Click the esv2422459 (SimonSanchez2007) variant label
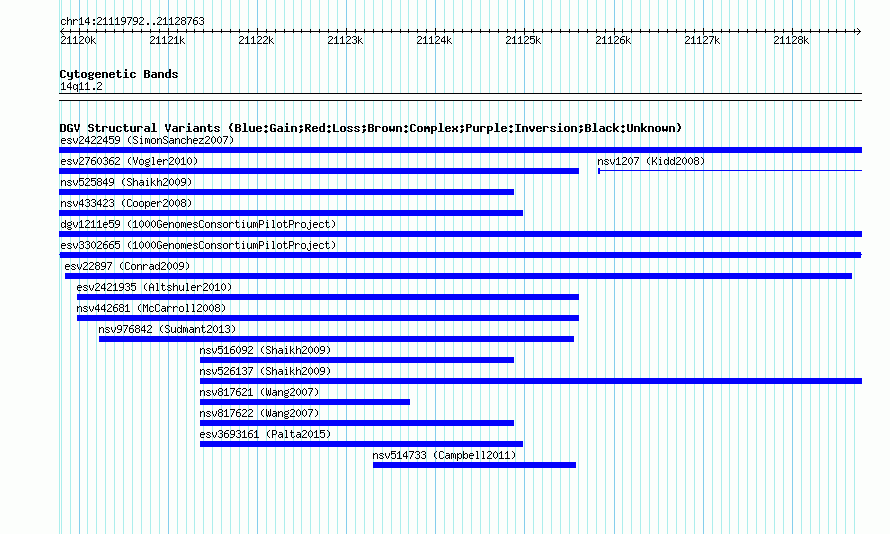This screenshot has height=534, width=890. pyautogui.click(x=147, y=140)
